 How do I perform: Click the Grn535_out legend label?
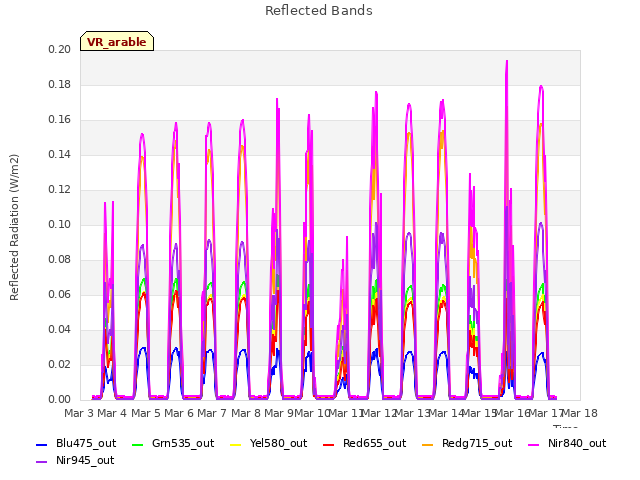183,443
